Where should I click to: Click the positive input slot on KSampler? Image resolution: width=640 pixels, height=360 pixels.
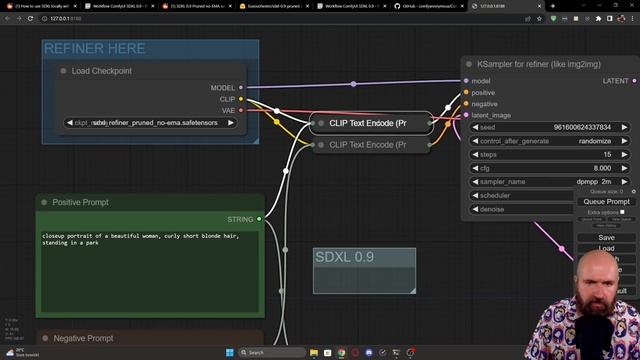pyautogui.click(x=466, y=93)
